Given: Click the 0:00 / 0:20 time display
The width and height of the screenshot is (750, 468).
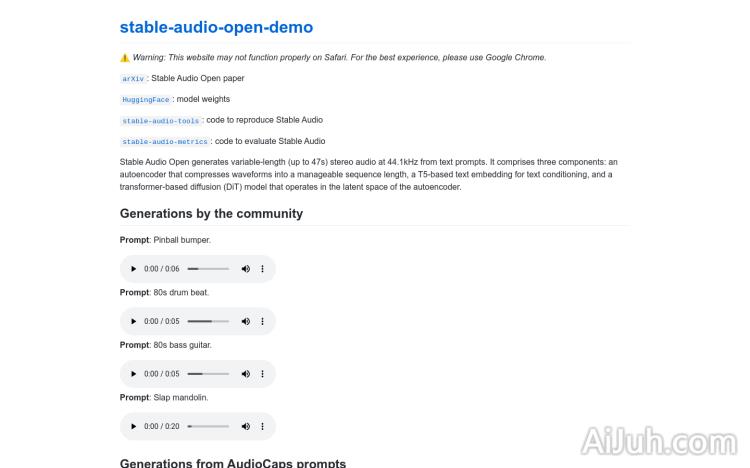Looking at the screenshot, I should tap(162, 426).
